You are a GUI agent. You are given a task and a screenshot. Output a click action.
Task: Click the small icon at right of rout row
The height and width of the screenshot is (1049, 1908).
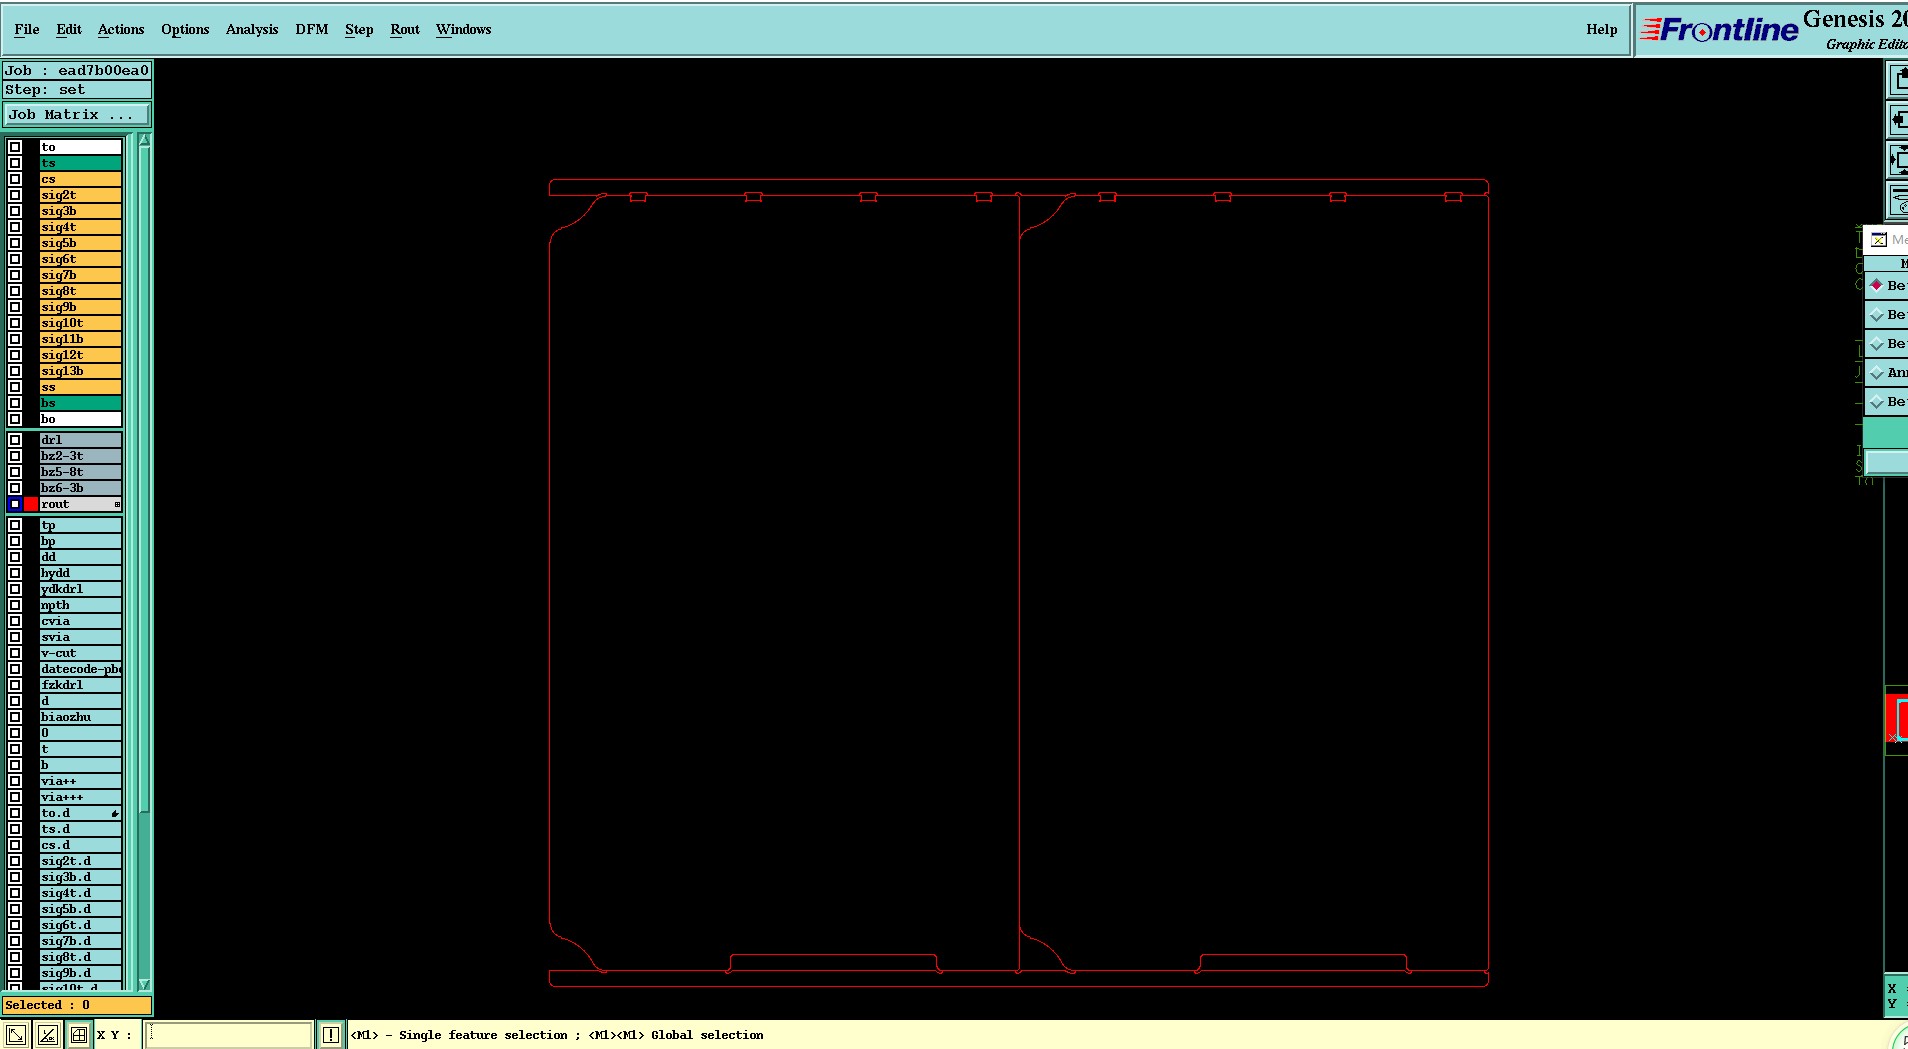coord(117,505)
